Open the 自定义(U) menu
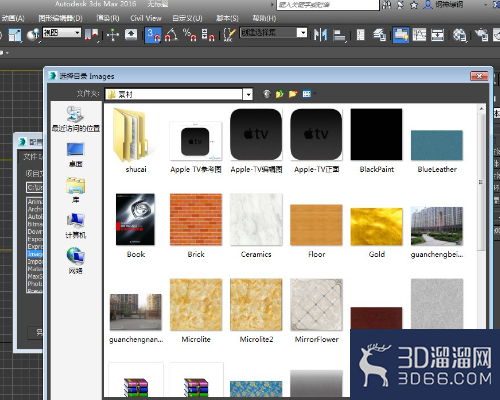The width and height of the screenshot is (500, 400). coord(187,18)
